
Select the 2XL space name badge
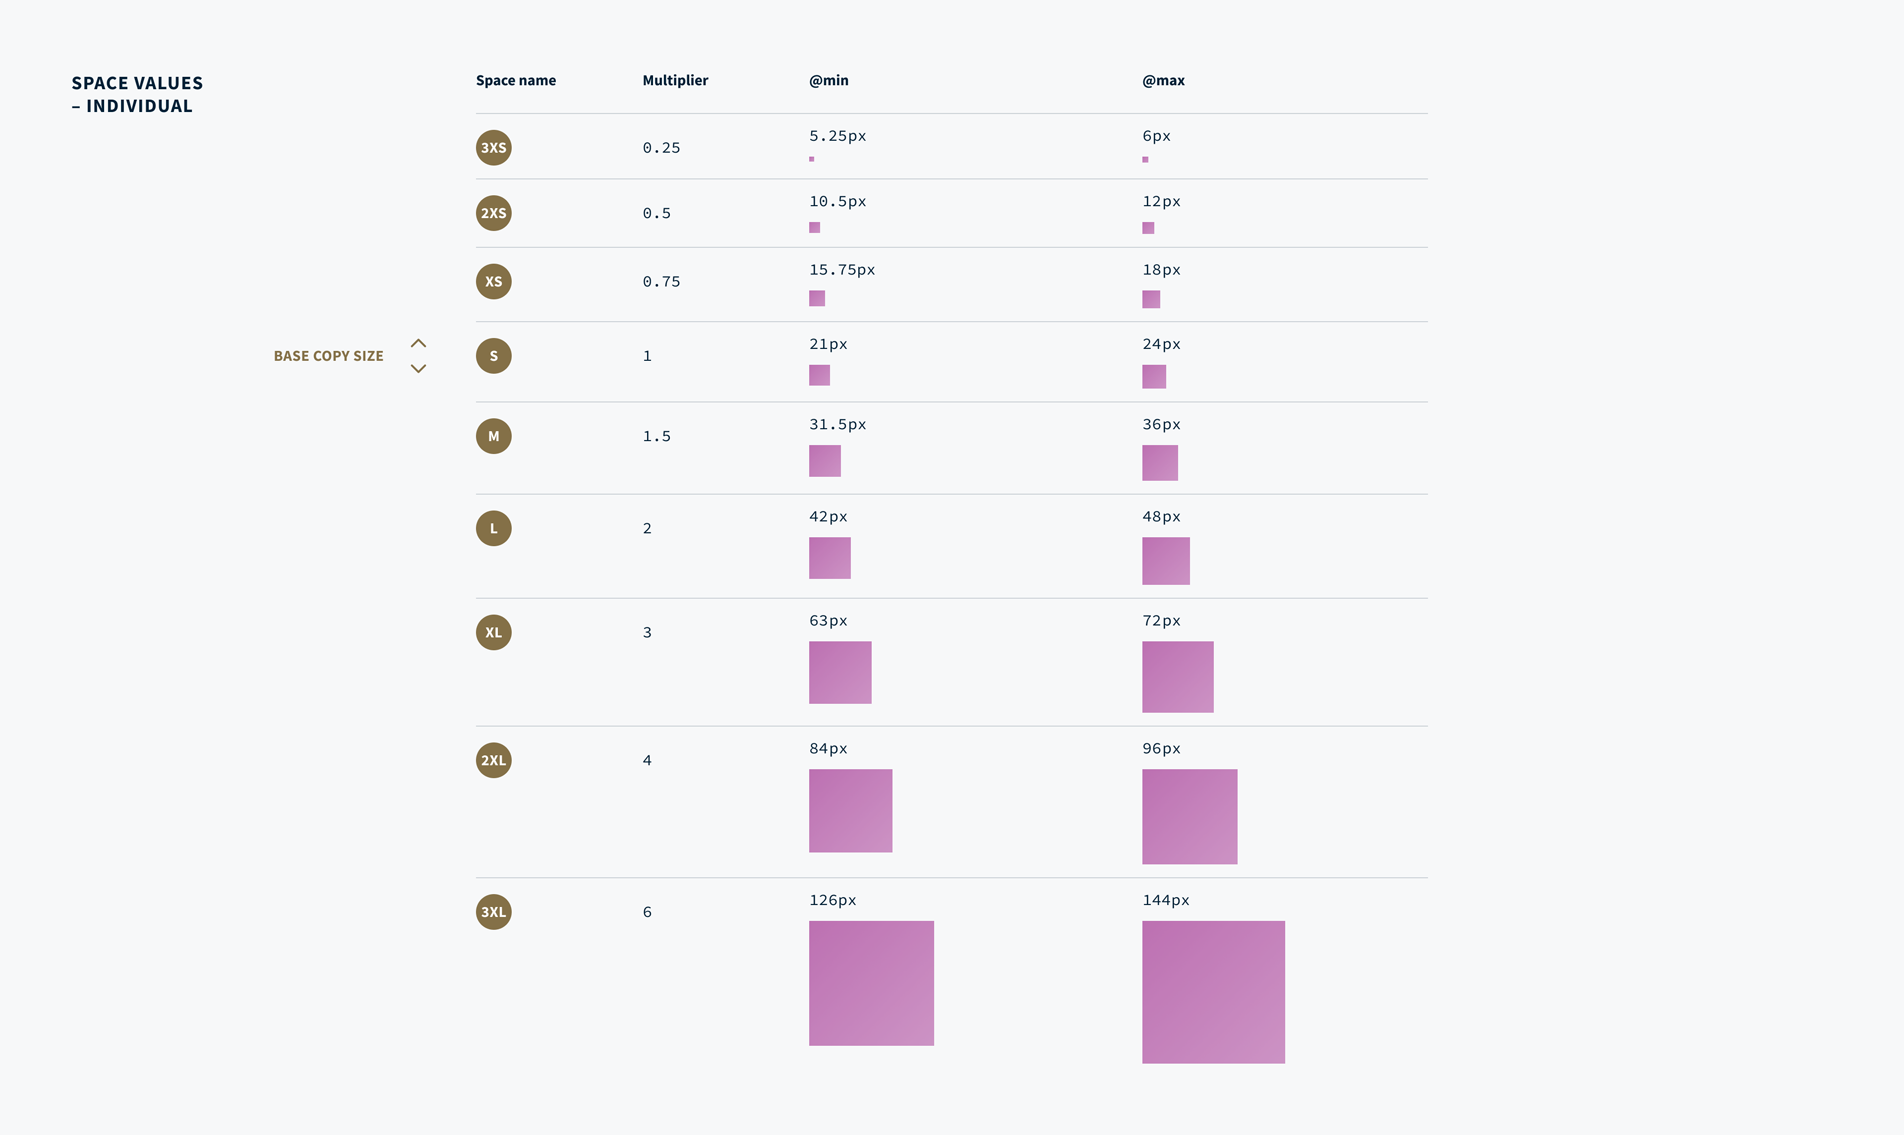pos(493,760)
